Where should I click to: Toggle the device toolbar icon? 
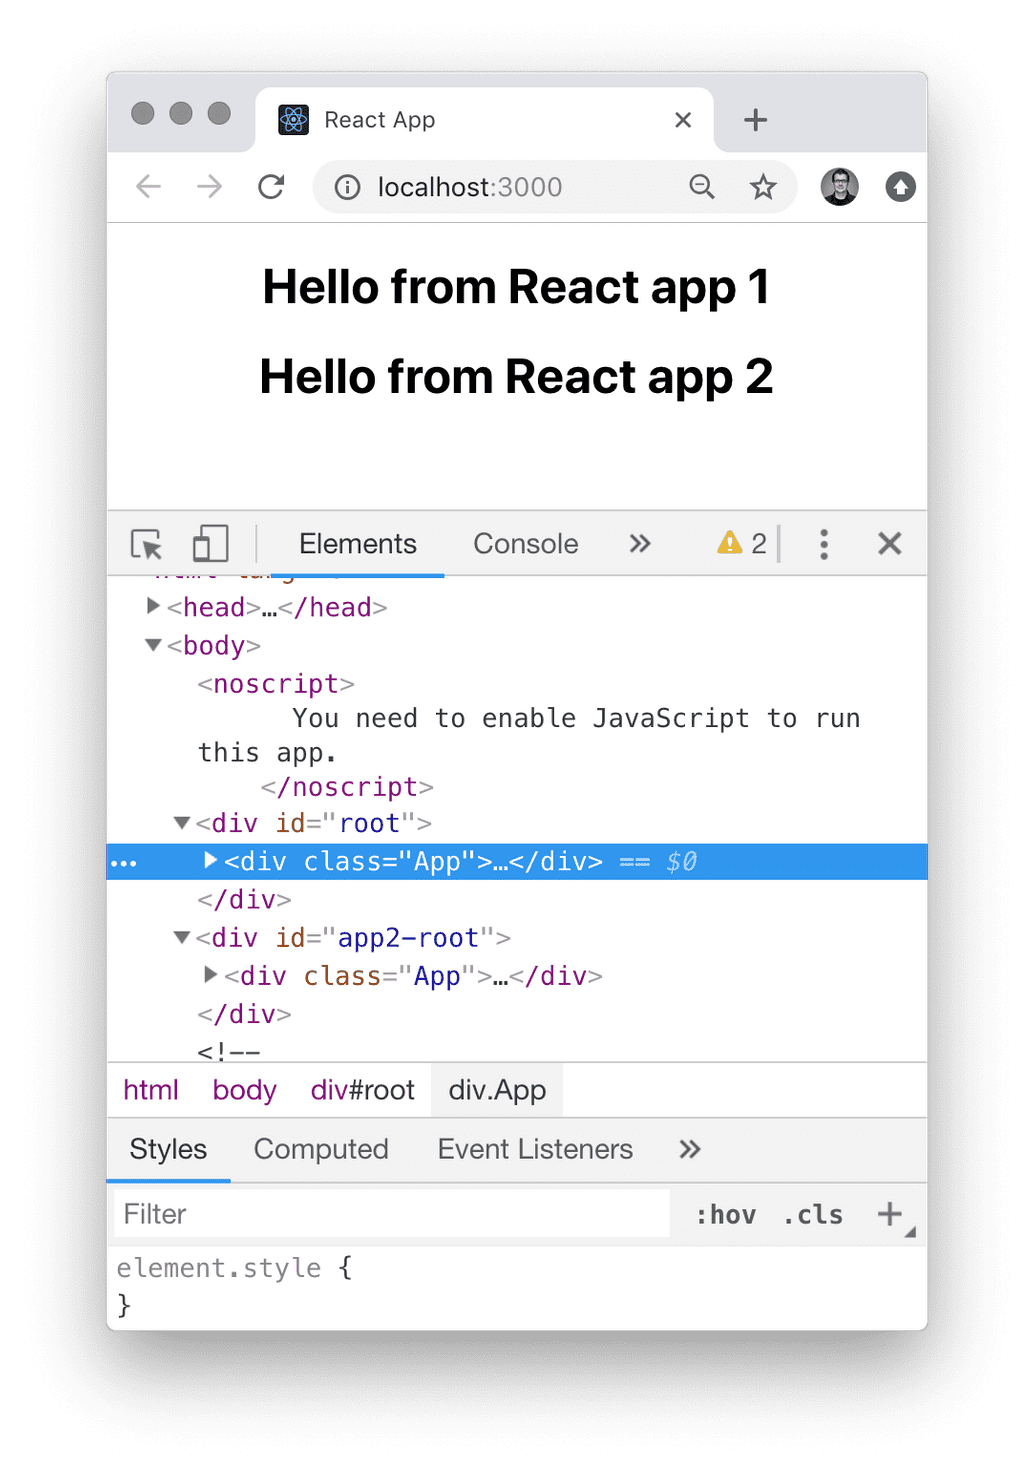pos(210,544)
